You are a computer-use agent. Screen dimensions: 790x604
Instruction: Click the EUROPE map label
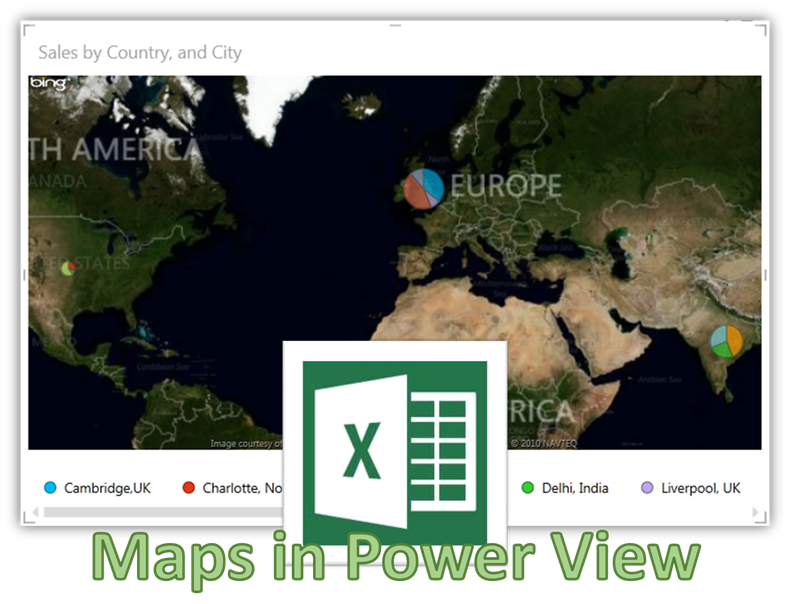pyautogui.click(x=505, y=185)
